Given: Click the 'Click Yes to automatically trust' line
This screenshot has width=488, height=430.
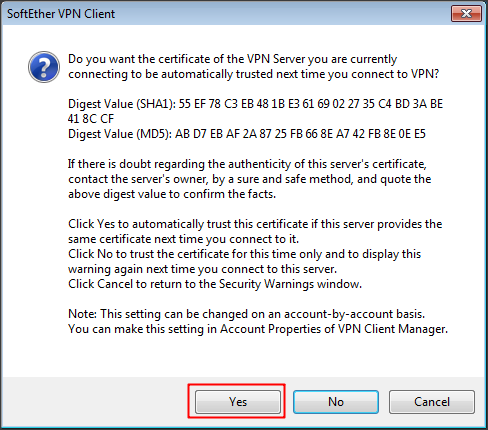Looking at the screenshot, I should click(x=255, y=224).
